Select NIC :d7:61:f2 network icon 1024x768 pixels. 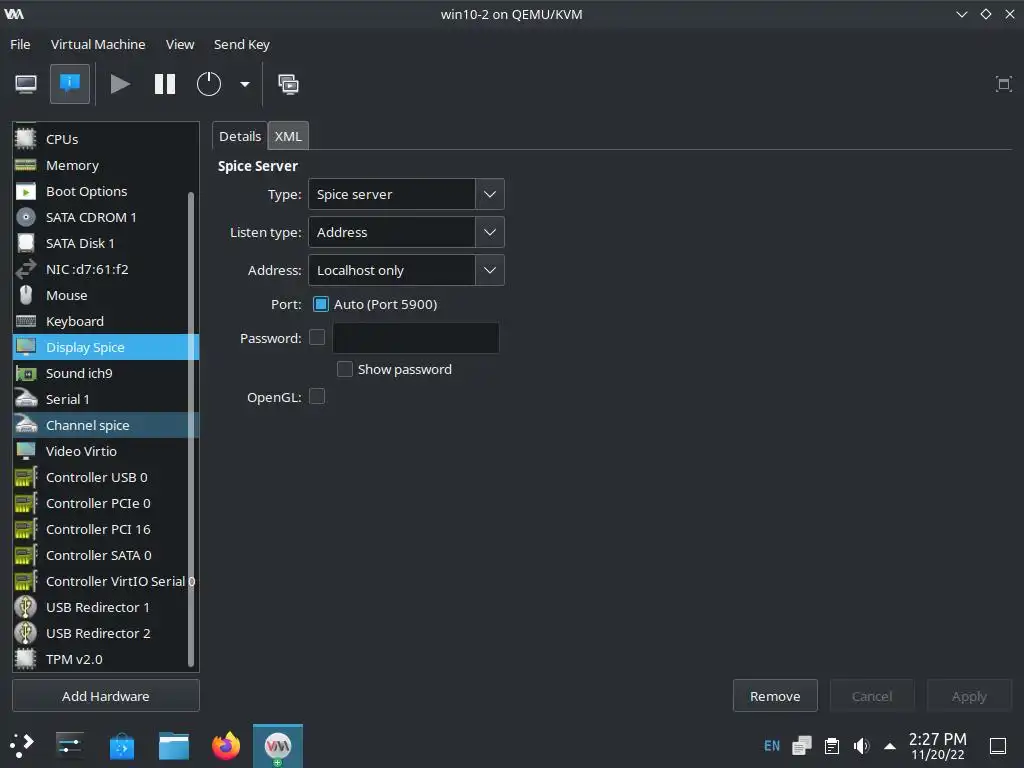(x=25, y=269)
